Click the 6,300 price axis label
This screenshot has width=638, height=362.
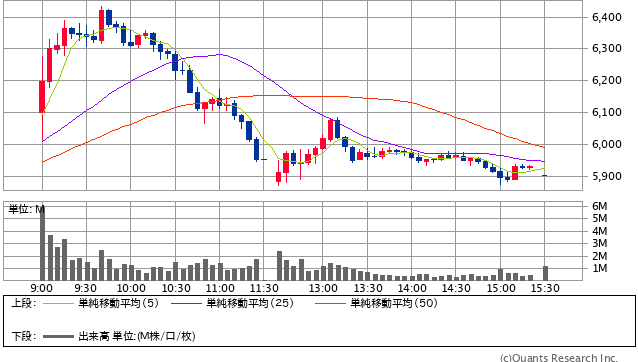pyautogui.click(x=607, y=49)
